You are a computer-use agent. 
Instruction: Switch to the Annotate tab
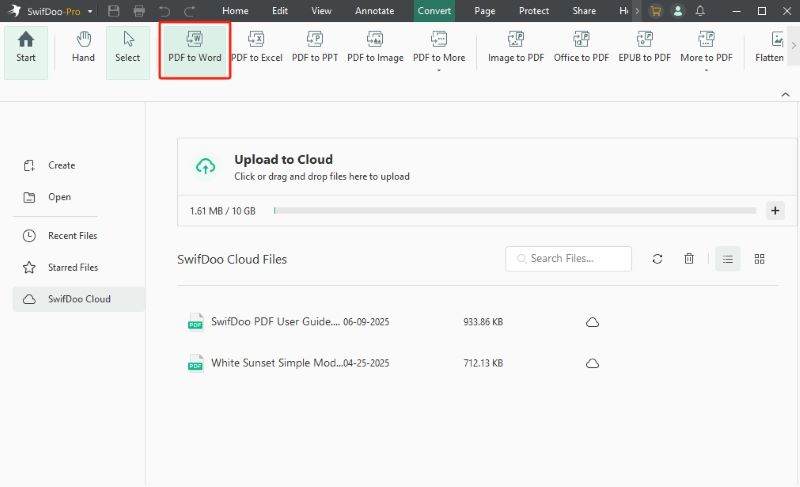[x=374, y=11]
